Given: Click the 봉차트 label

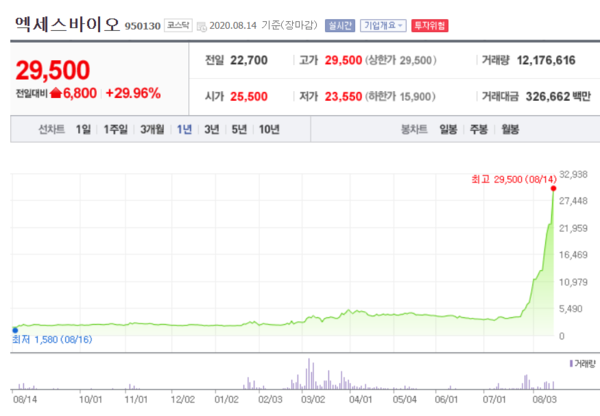Looking at the screenshot, I should click(x=414, y=129).
